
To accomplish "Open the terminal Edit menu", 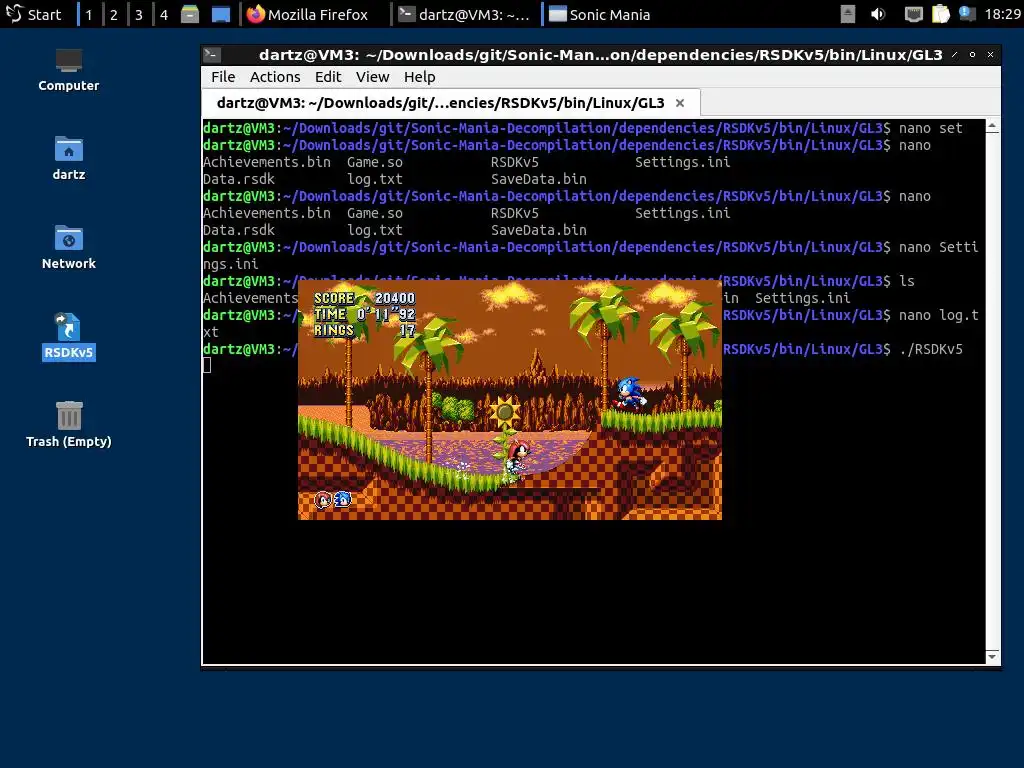I will [328, 77].
